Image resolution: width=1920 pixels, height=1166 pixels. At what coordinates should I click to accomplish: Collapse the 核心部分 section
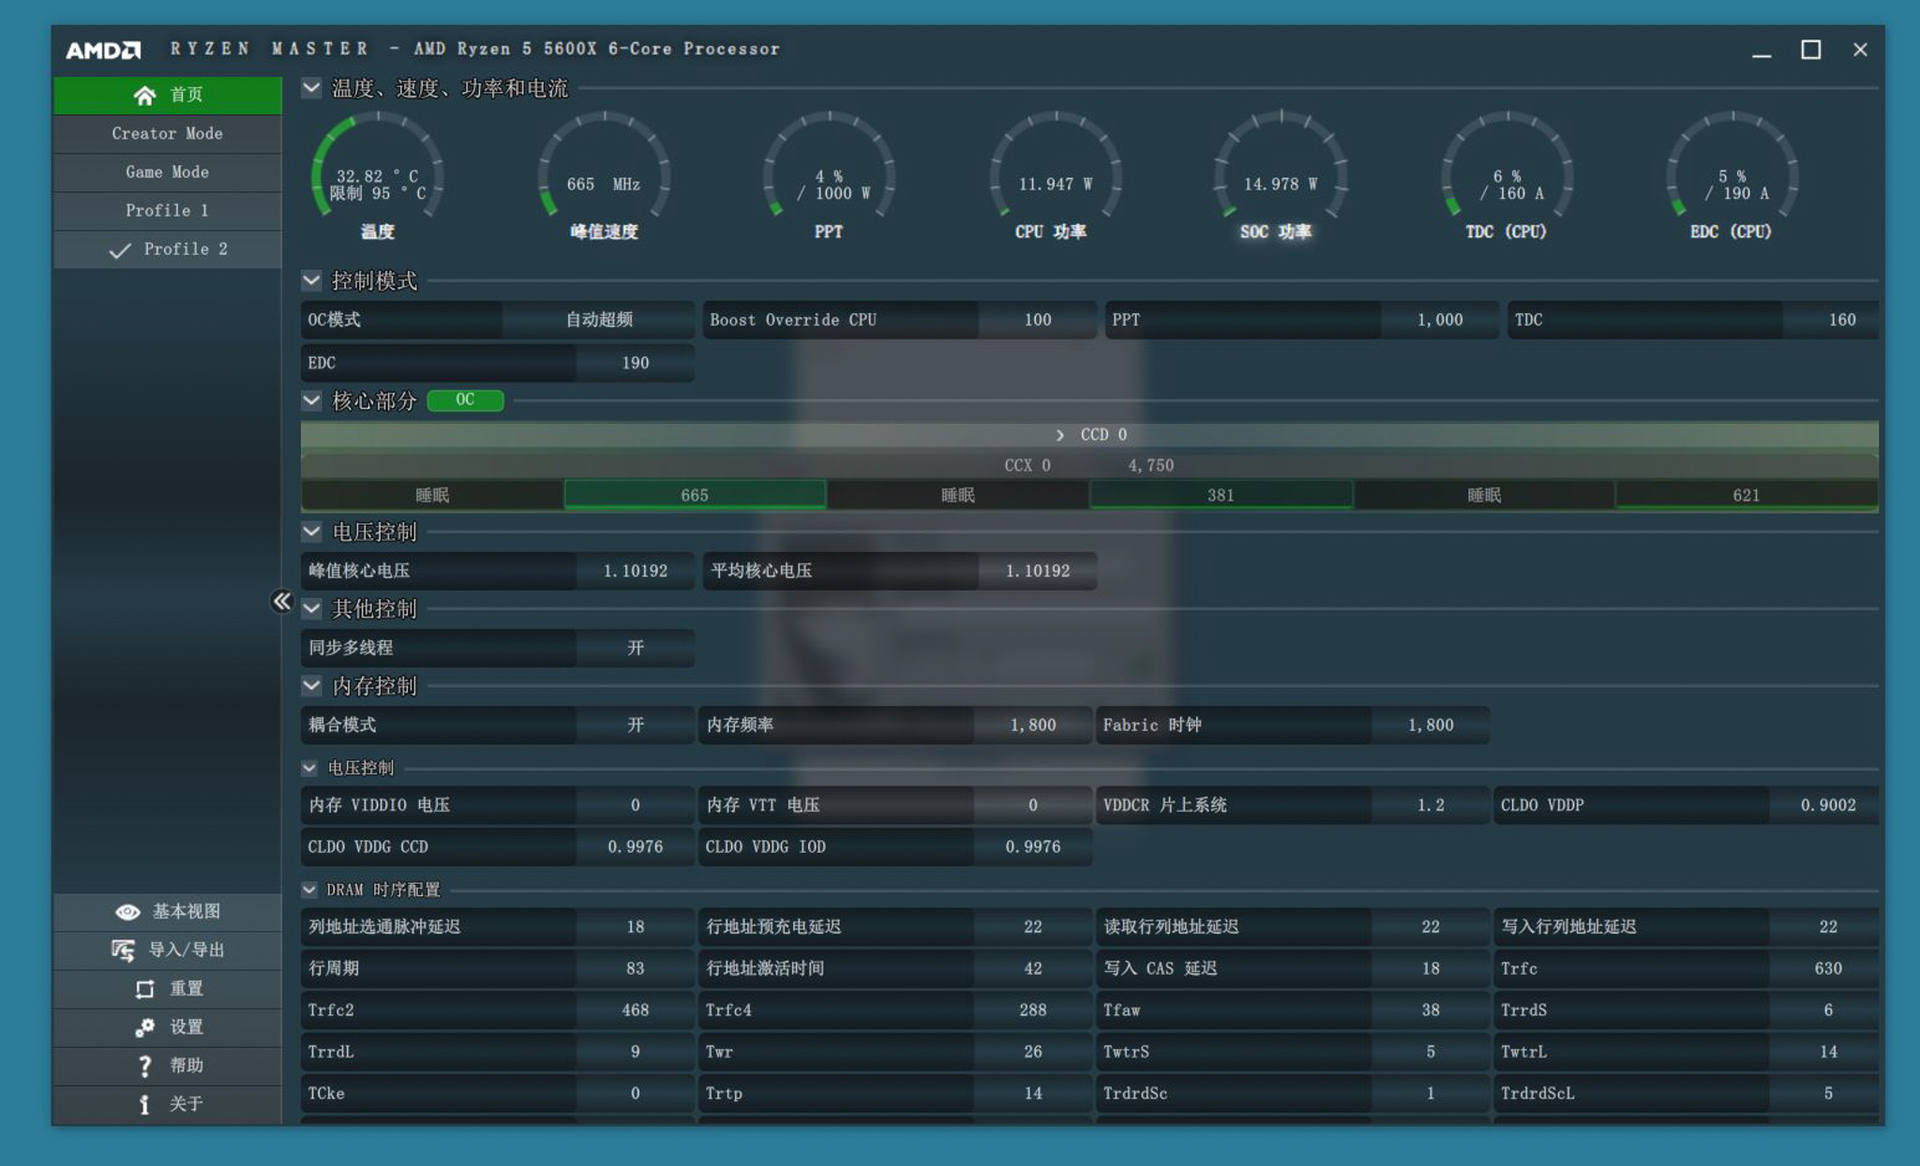pyautogui.click(x=312, y=400)
